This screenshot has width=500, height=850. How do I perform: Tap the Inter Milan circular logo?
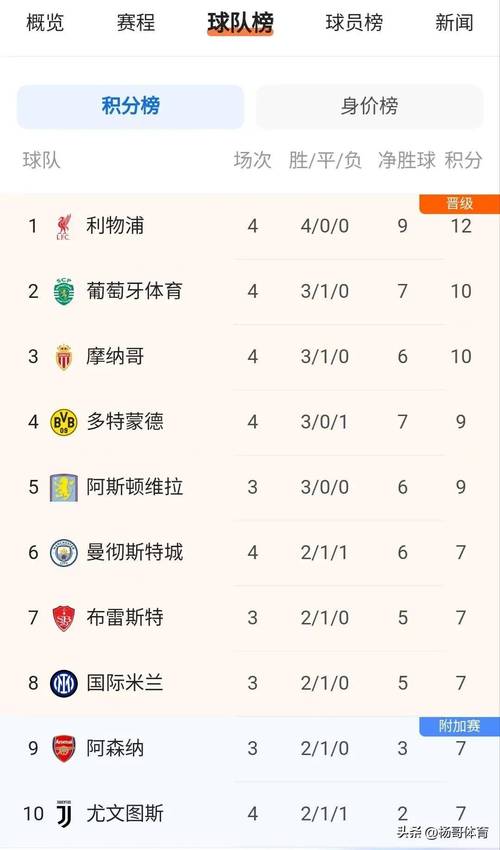(64, 684)
